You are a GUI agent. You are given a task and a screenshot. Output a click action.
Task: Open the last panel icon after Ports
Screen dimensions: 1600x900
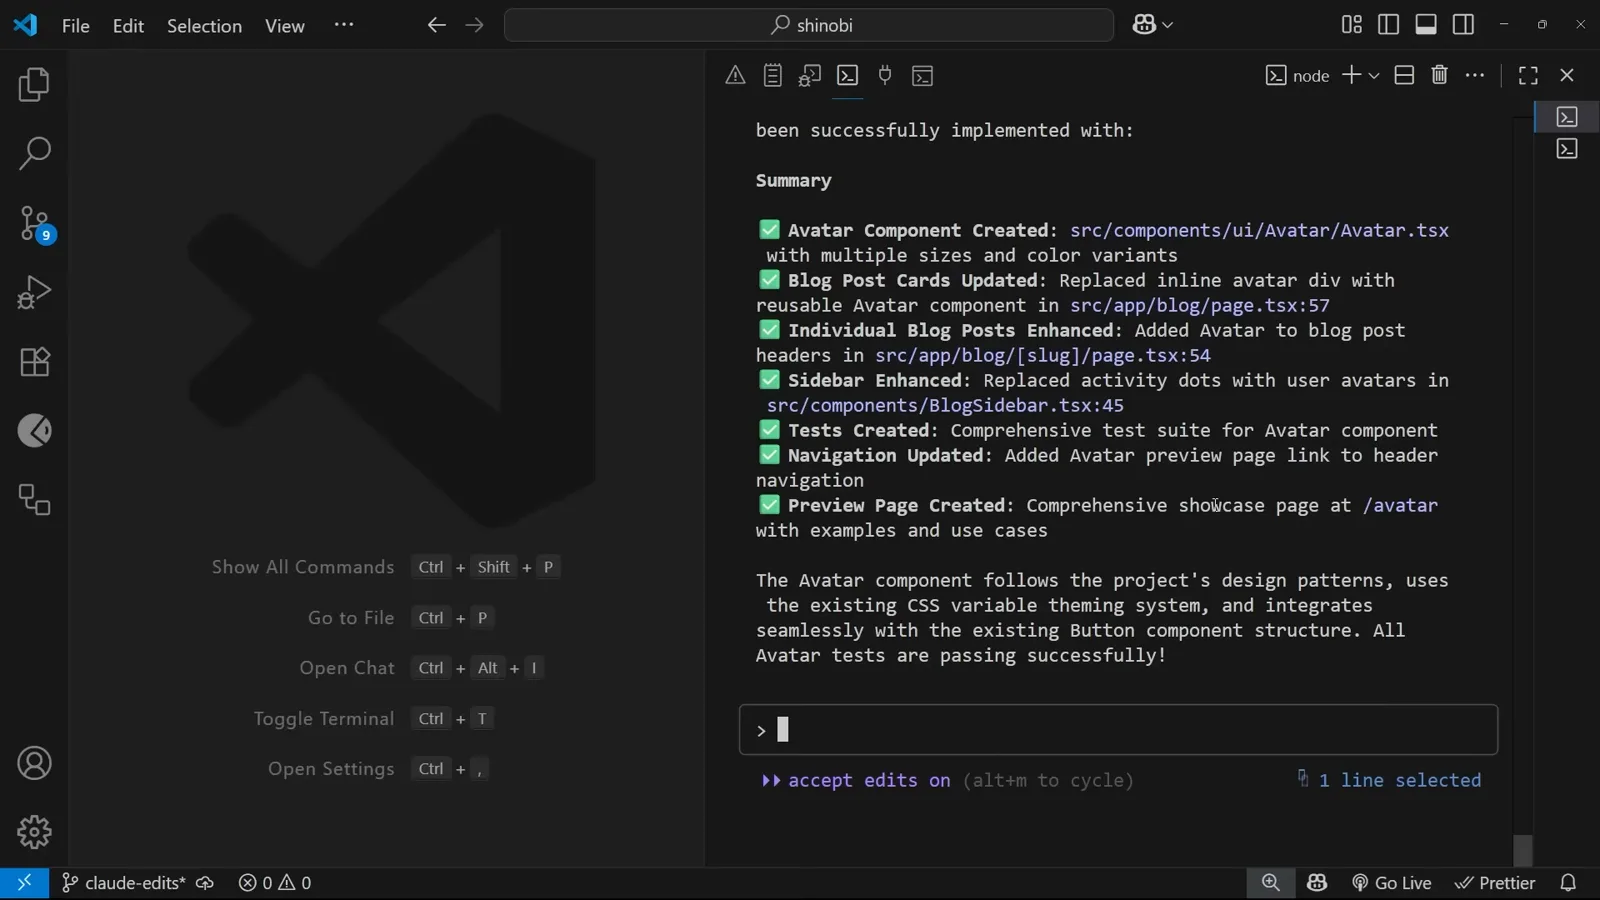coord(922,75)
